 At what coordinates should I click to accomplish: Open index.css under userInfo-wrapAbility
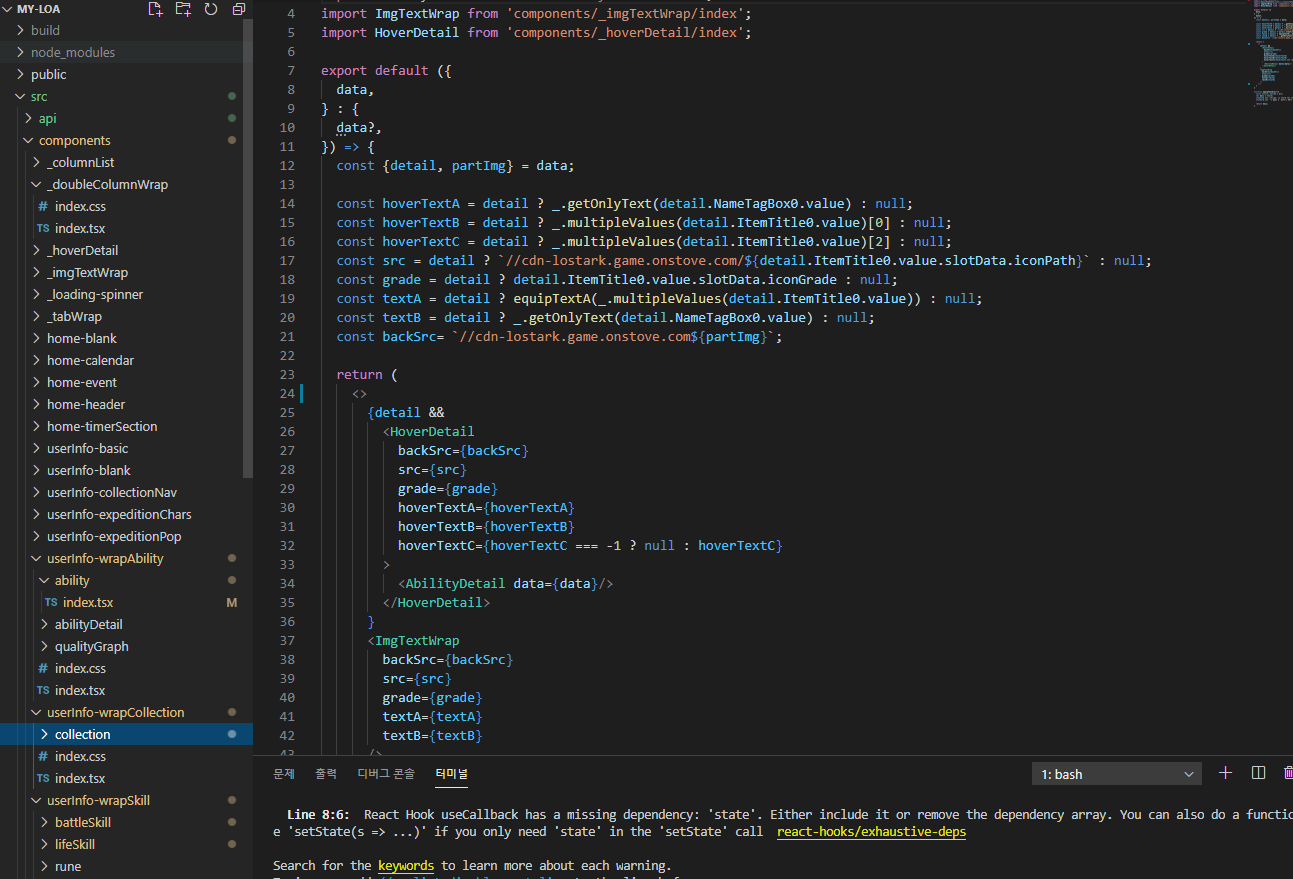pyautogui.click(x=124, y=668)
